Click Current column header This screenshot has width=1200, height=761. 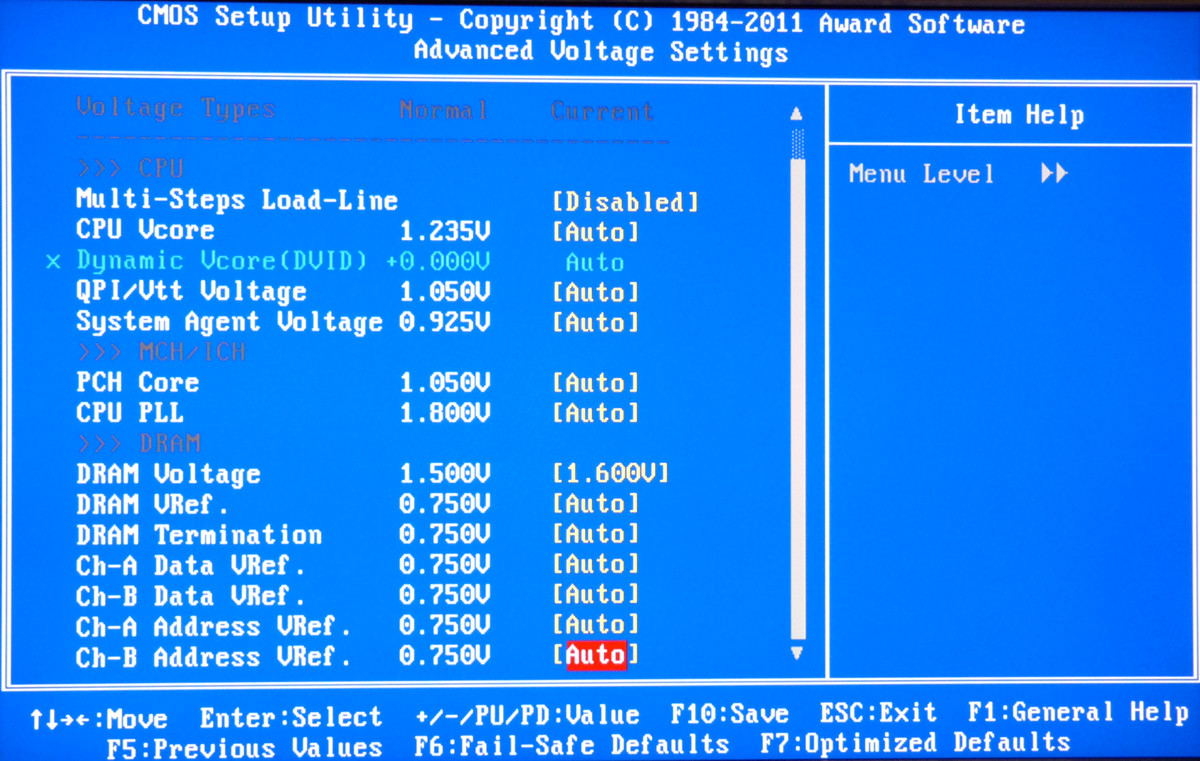[x=603, y=111]
